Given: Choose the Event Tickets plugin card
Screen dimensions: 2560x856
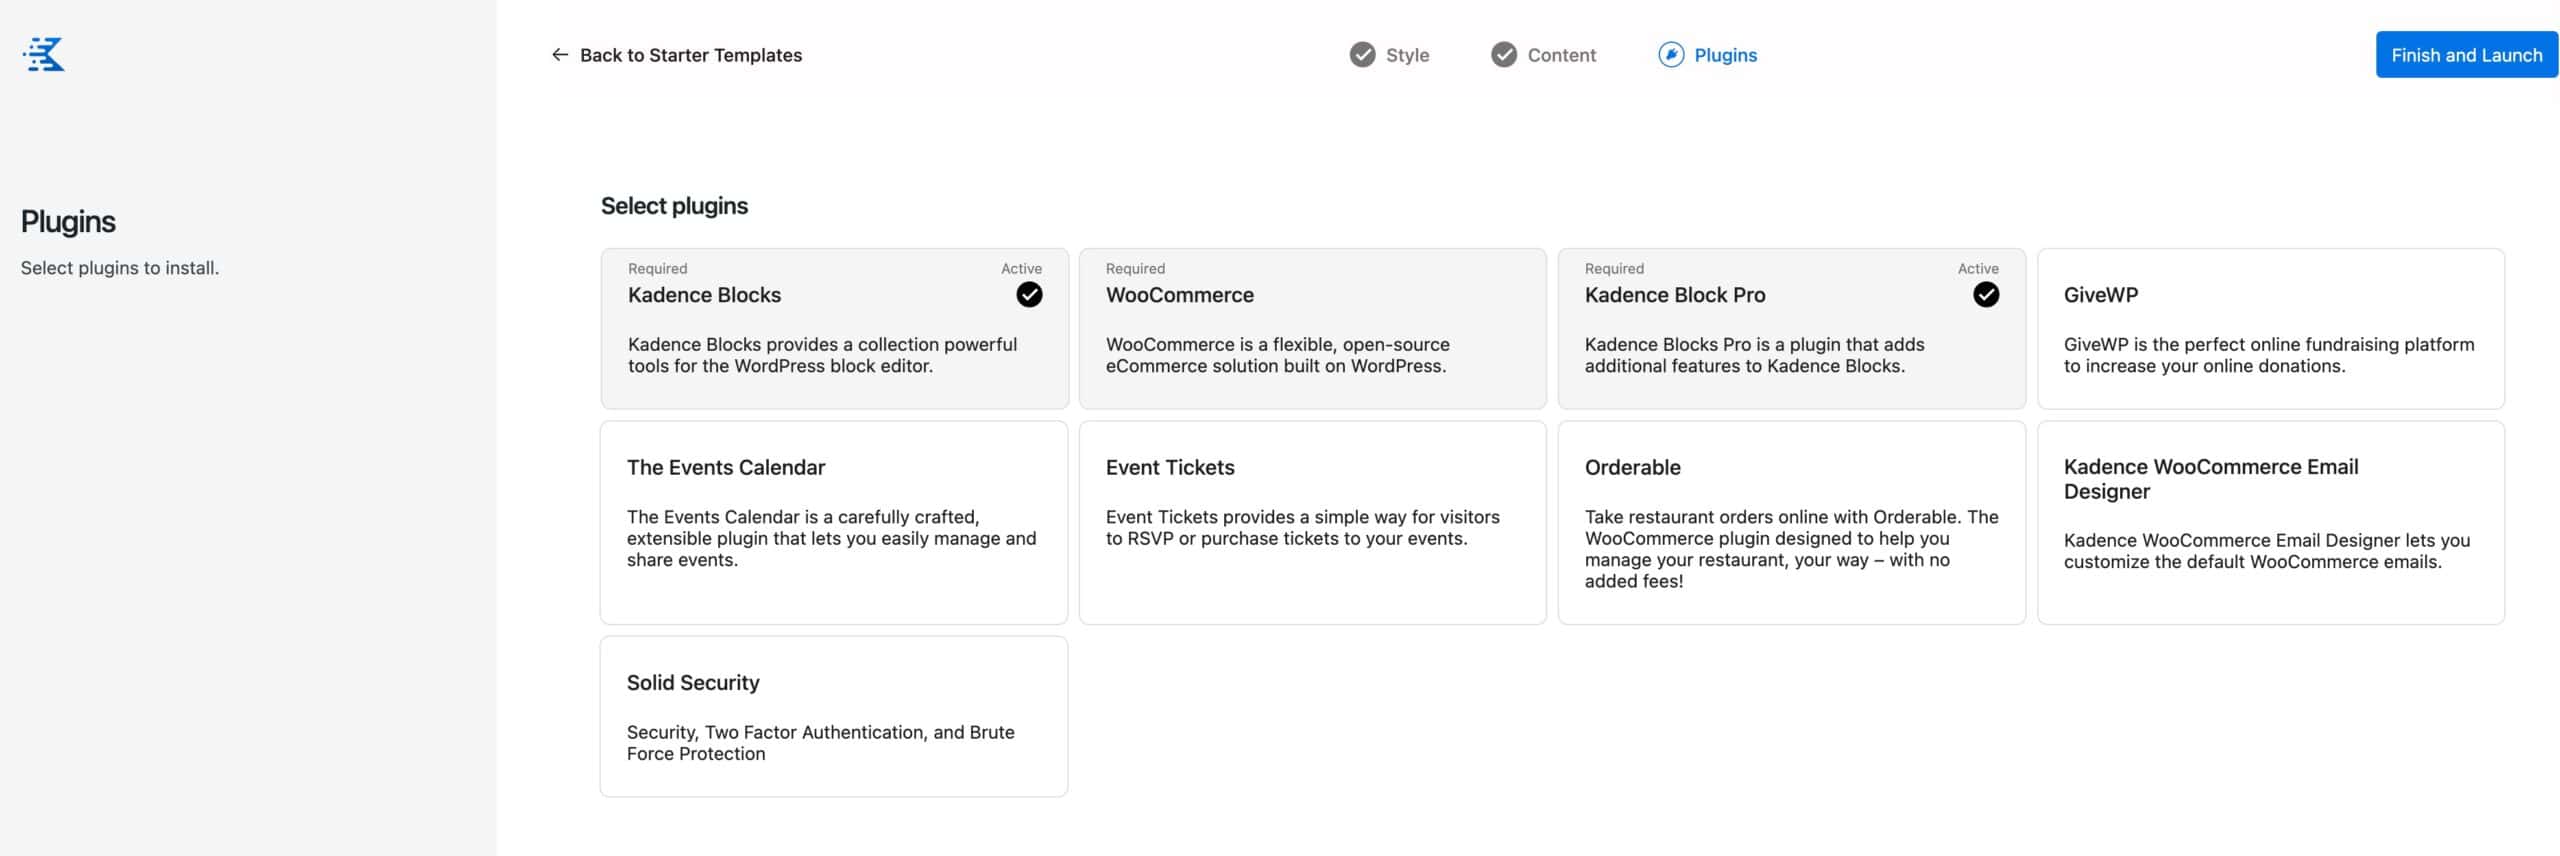Looking at the screenshot, I should [x=1312, y=522].
